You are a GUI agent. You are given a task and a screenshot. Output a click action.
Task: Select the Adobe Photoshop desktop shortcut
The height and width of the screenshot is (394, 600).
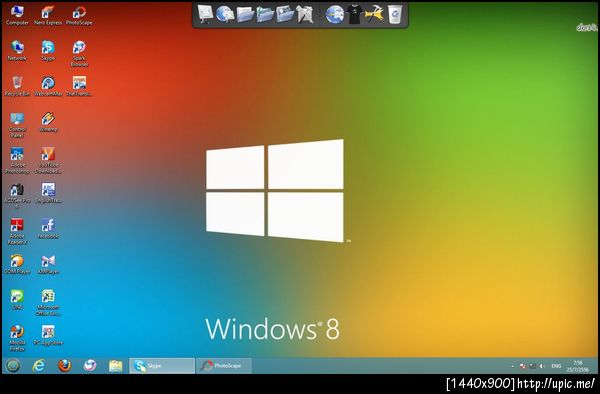tap(17, 160)
